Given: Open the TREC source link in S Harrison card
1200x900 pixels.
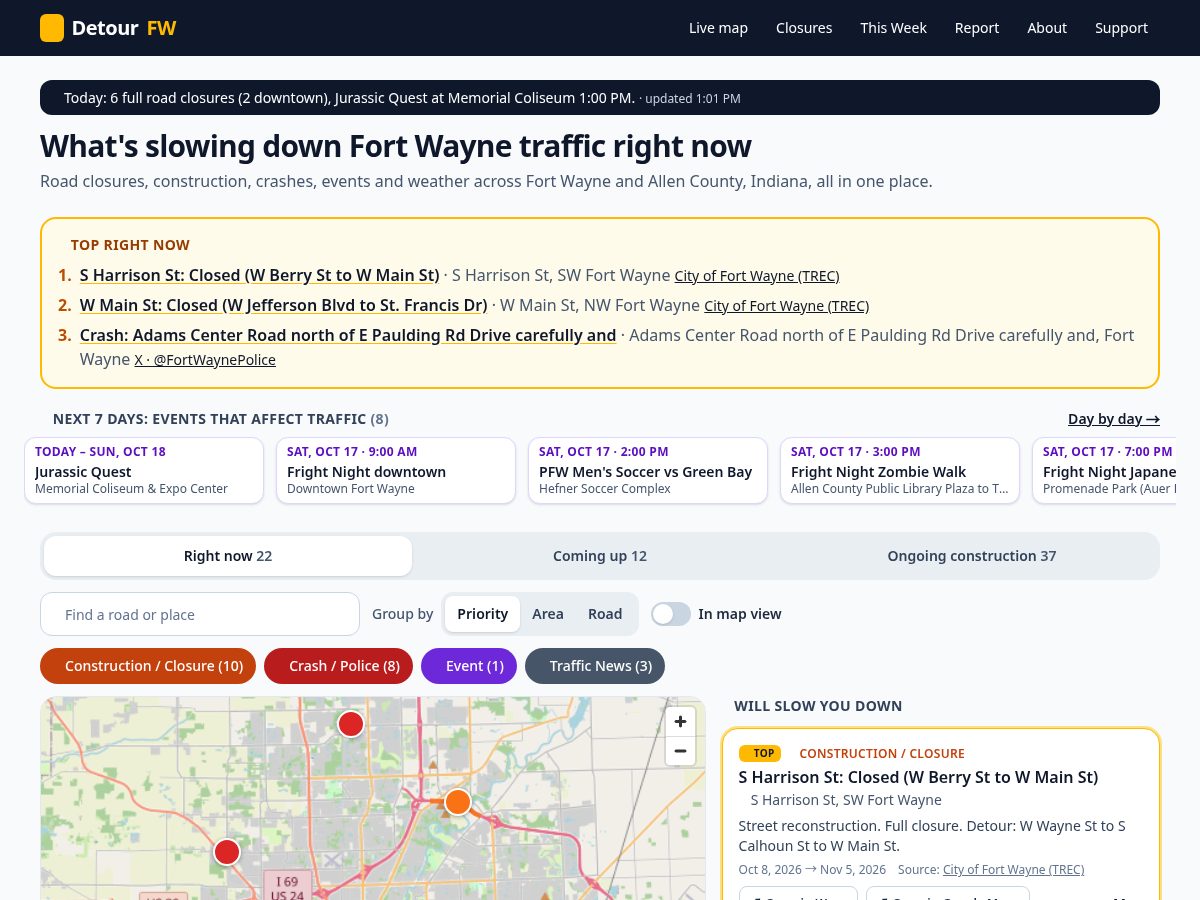Looking at the screenshot, I should [1013, 870].
